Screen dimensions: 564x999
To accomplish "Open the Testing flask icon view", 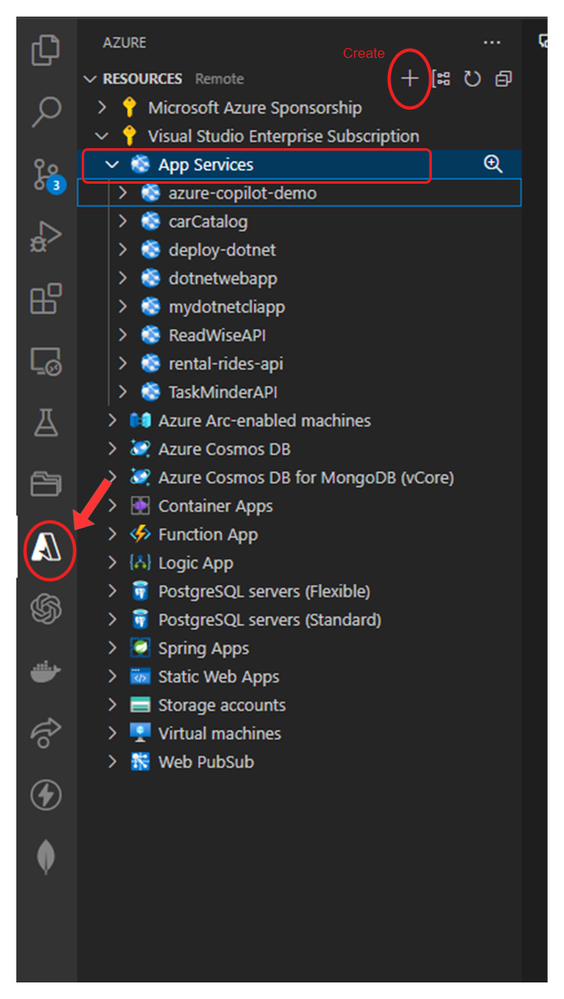I will click(46, 422).
